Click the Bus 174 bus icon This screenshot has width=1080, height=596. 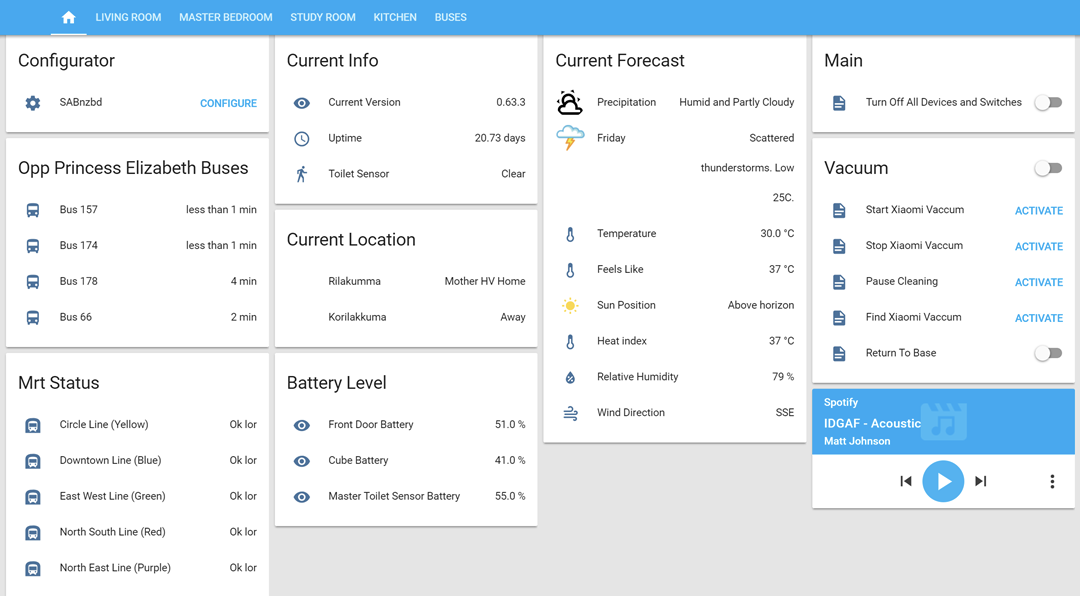tap(32, 246)
